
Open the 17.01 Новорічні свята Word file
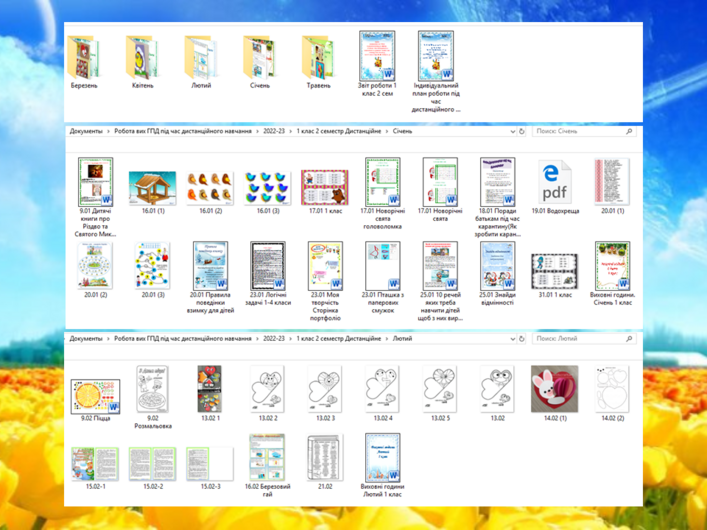pyautogui.click(x=440, y=182)
